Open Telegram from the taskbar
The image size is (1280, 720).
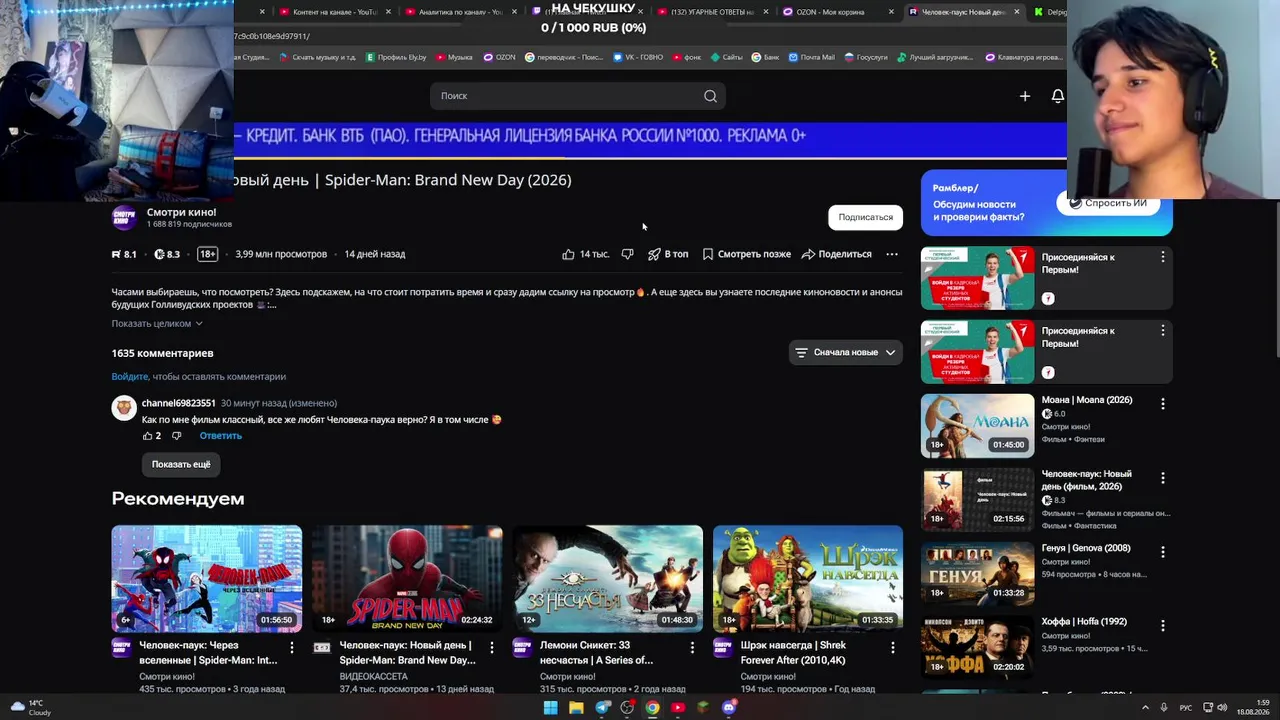pos(602,708)
